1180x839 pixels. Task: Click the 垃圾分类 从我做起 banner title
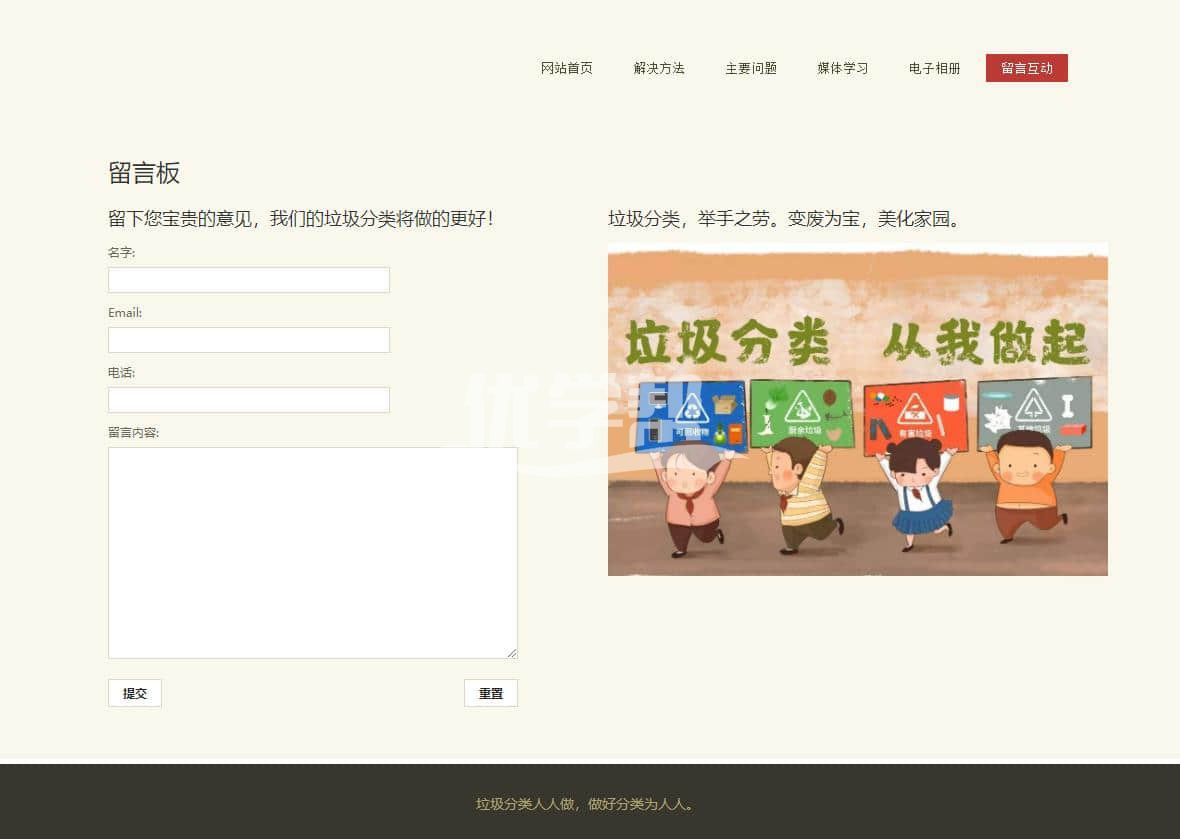tap(857, 343)
